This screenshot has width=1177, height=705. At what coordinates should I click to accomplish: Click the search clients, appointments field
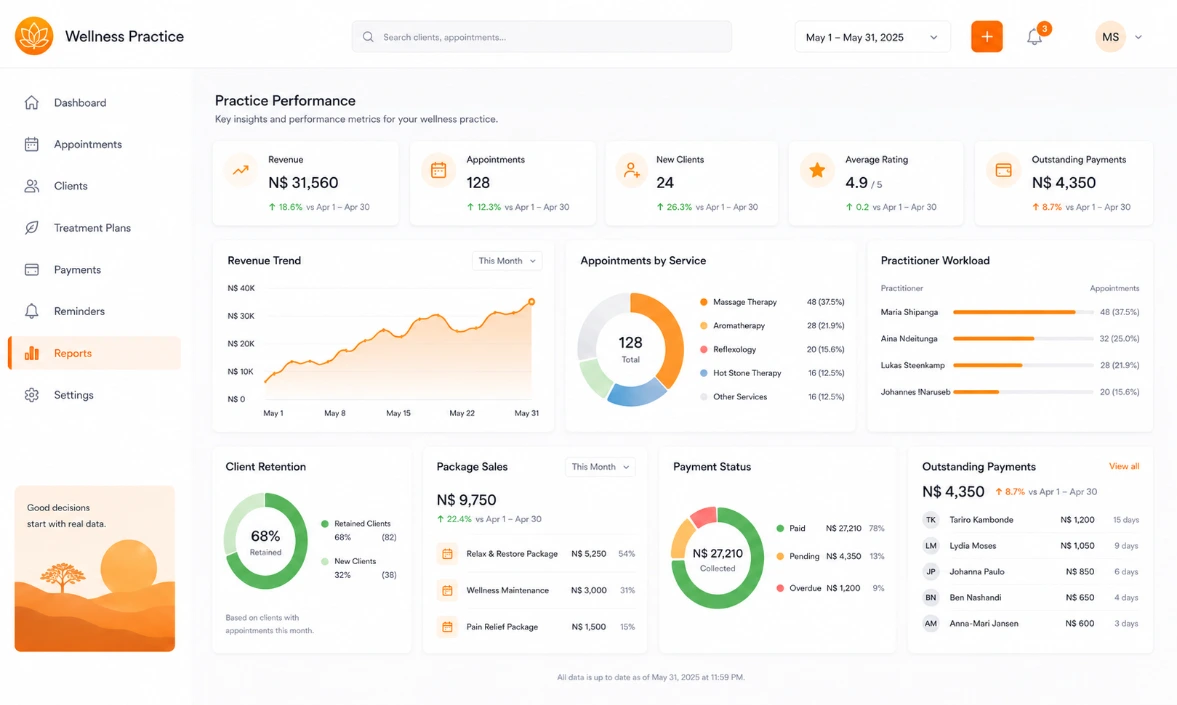541,37
